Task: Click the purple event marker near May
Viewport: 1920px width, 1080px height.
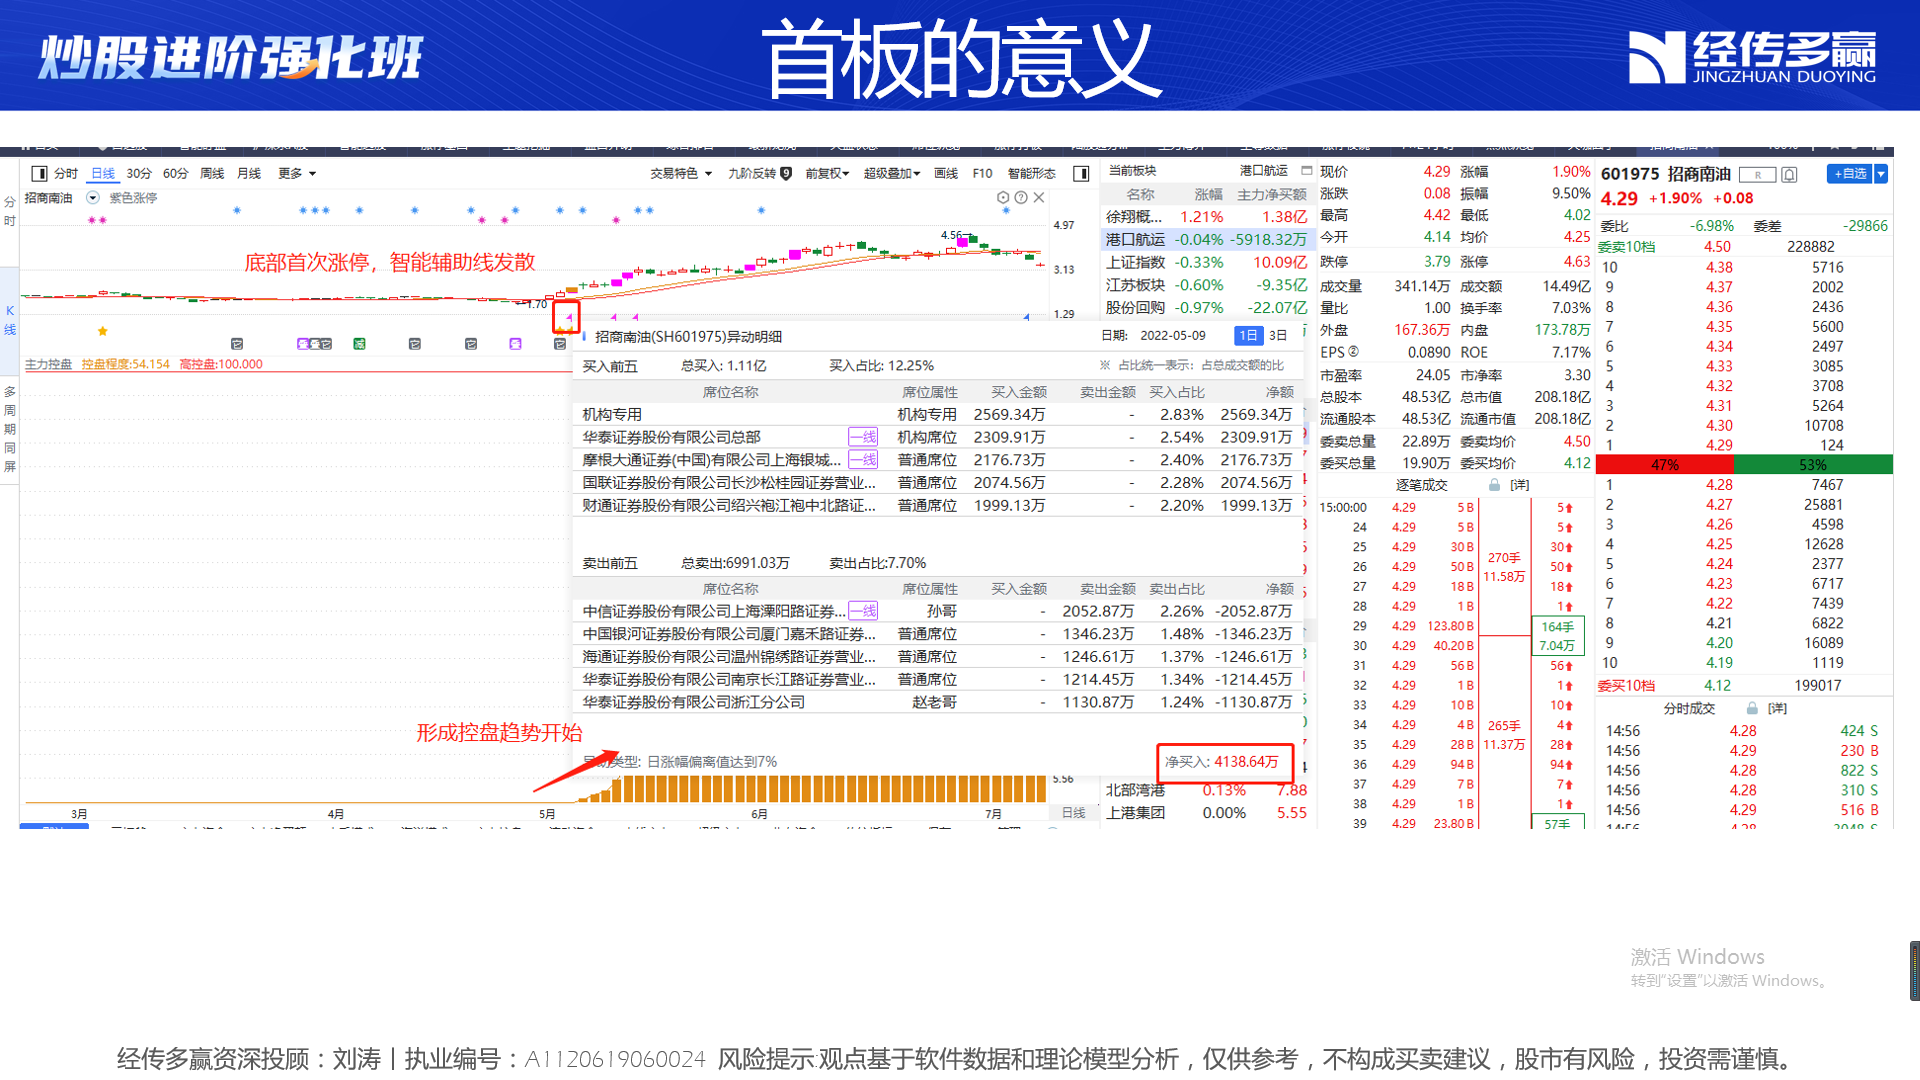Action: coord(515,344)
